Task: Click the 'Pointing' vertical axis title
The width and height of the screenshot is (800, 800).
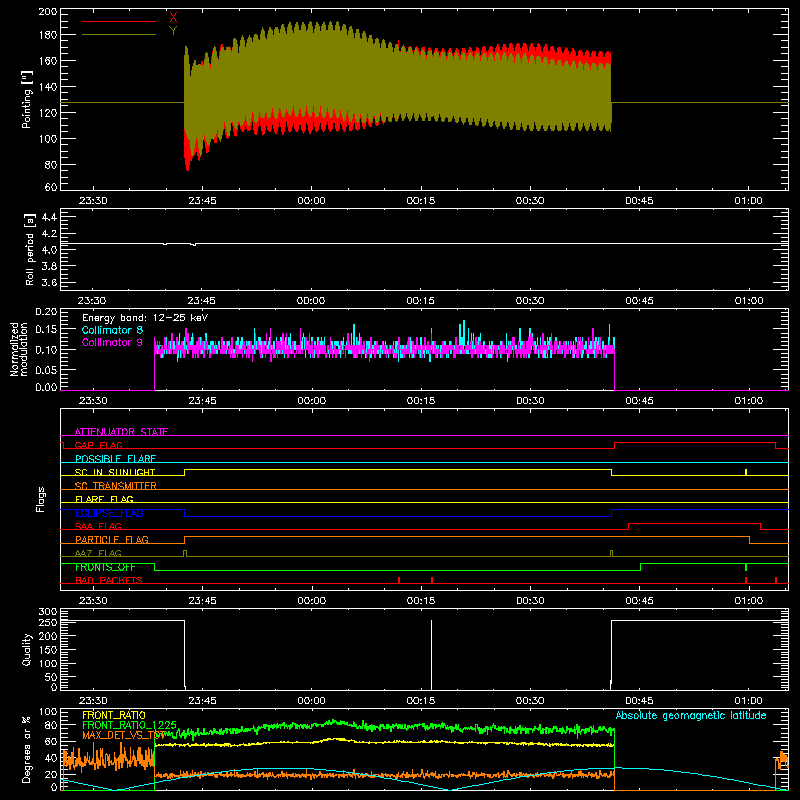Action: (27, 99)
